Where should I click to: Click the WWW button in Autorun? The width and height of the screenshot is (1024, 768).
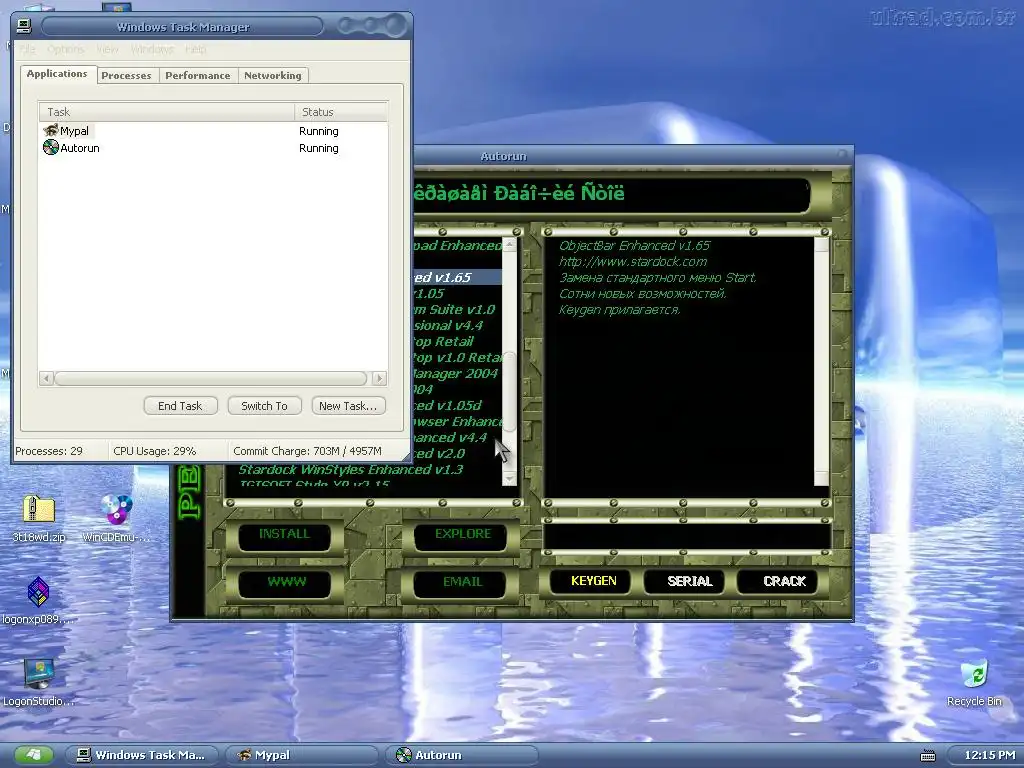click(285, 583)
